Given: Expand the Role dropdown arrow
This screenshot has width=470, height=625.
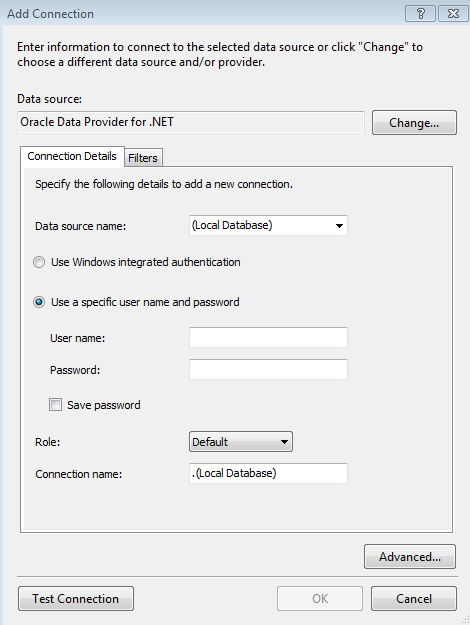Looking at the screenshot, I should 284,442.
